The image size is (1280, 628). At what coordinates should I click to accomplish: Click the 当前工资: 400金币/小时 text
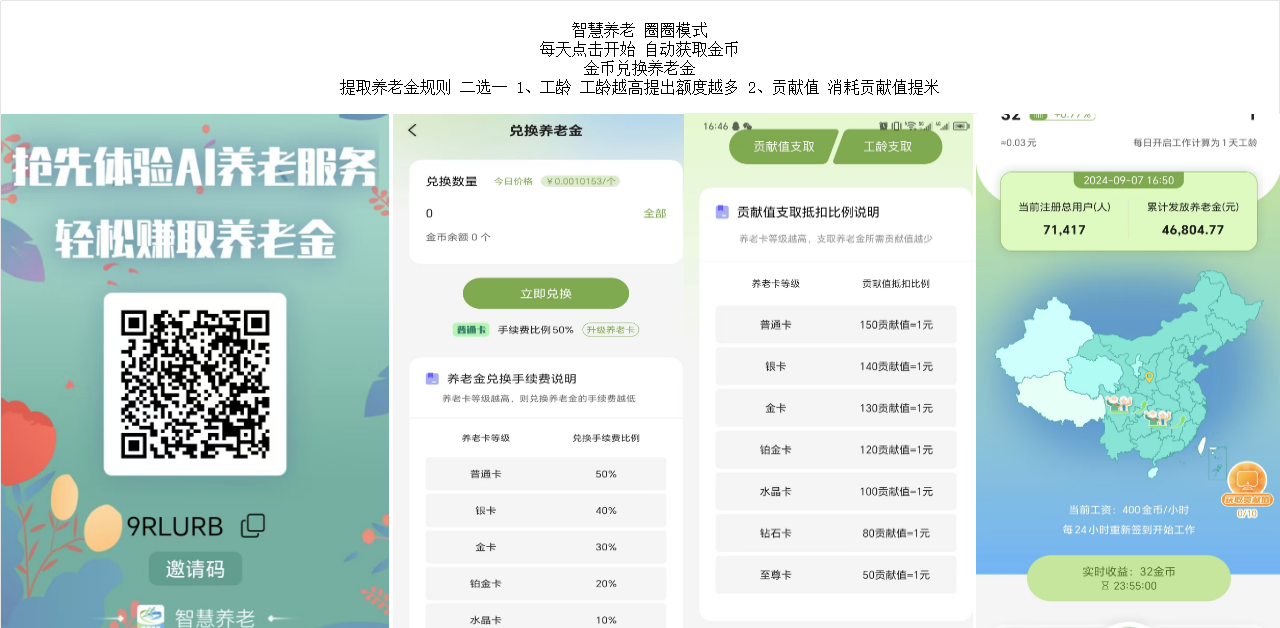[1129, 509]
